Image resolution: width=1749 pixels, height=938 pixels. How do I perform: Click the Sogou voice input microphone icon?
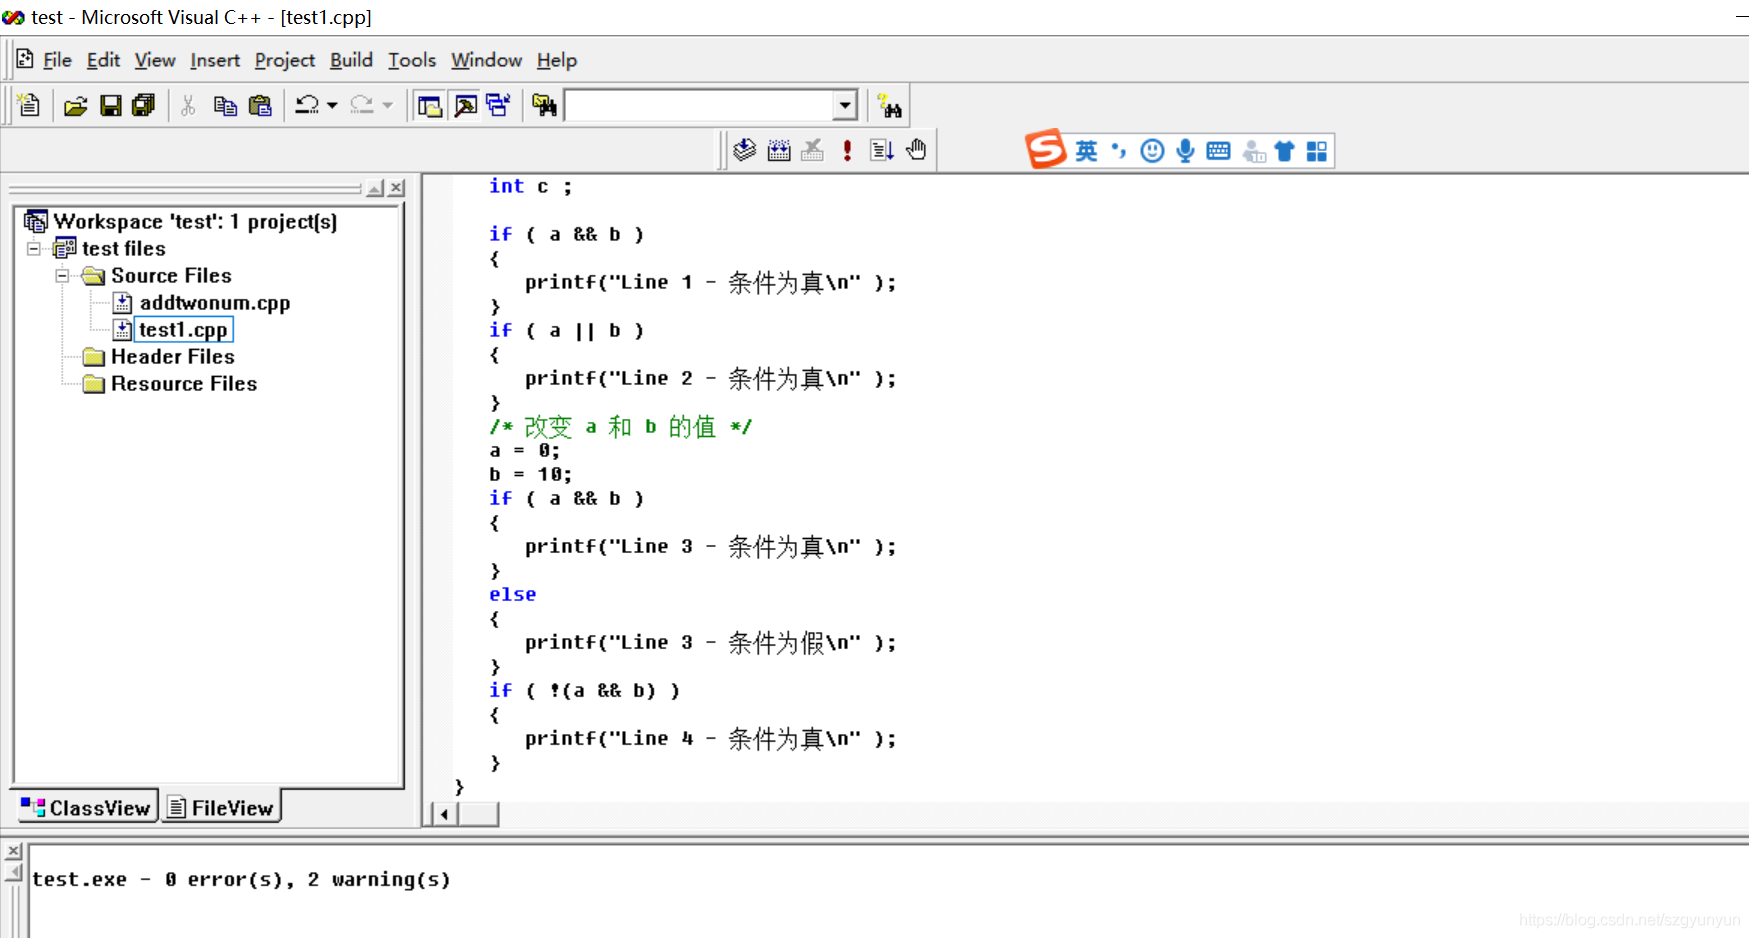pos(1185,151)
